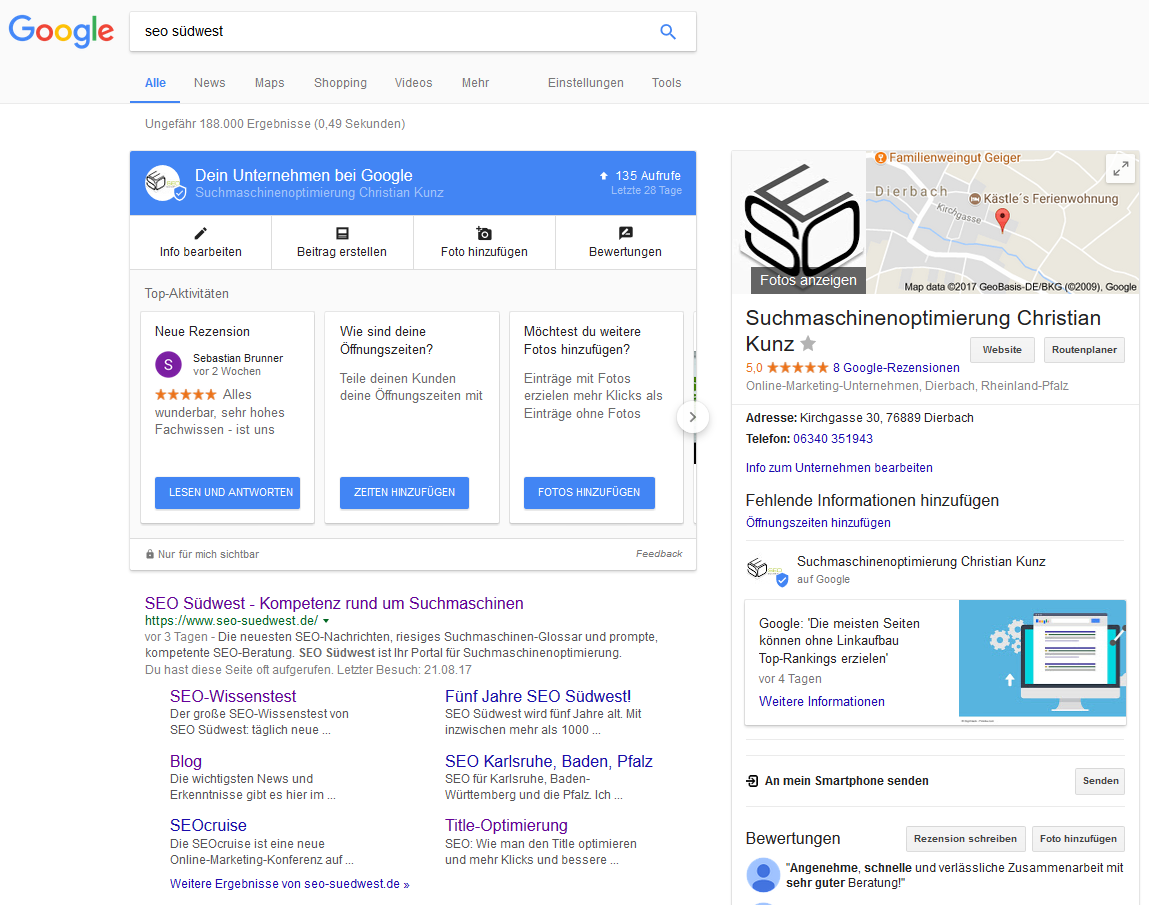Open Beitrag erstellen via the plus icon
The height and width of the screenshot is (905, 1149).
point(342,232)
